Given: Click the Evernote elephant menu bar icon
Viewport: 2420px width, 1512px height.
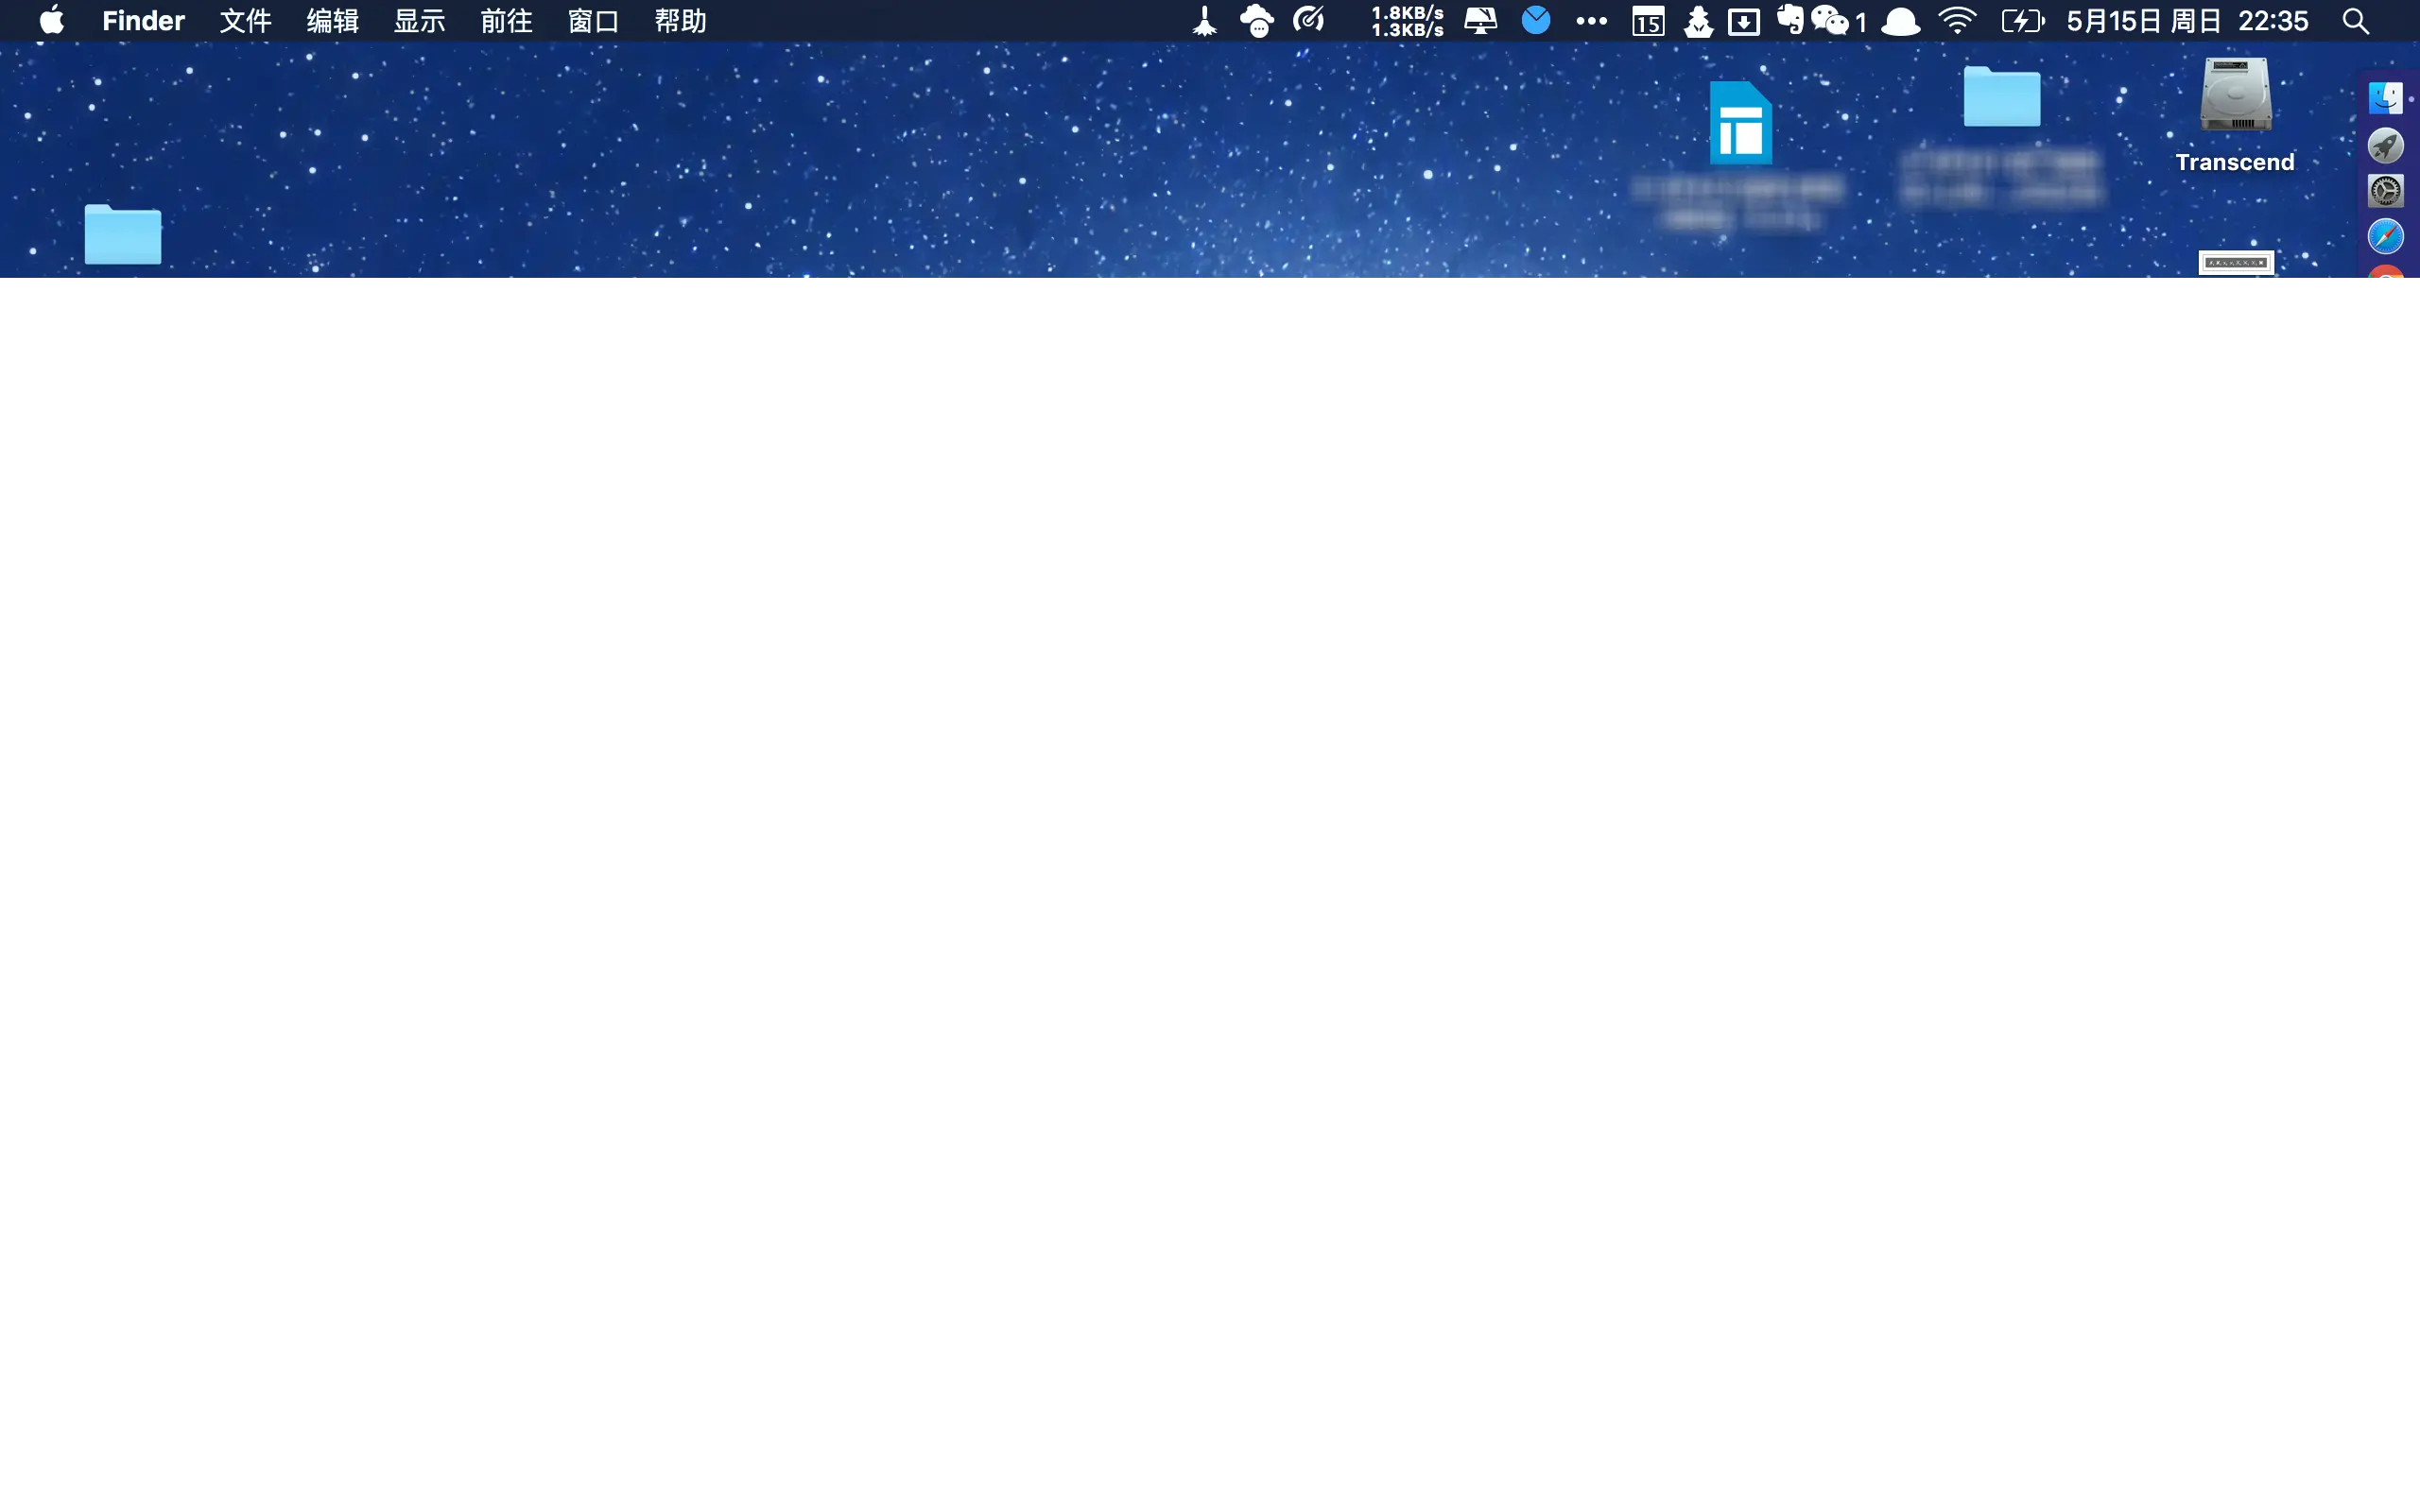Looking at the screenshot, I should point(1790,20).
